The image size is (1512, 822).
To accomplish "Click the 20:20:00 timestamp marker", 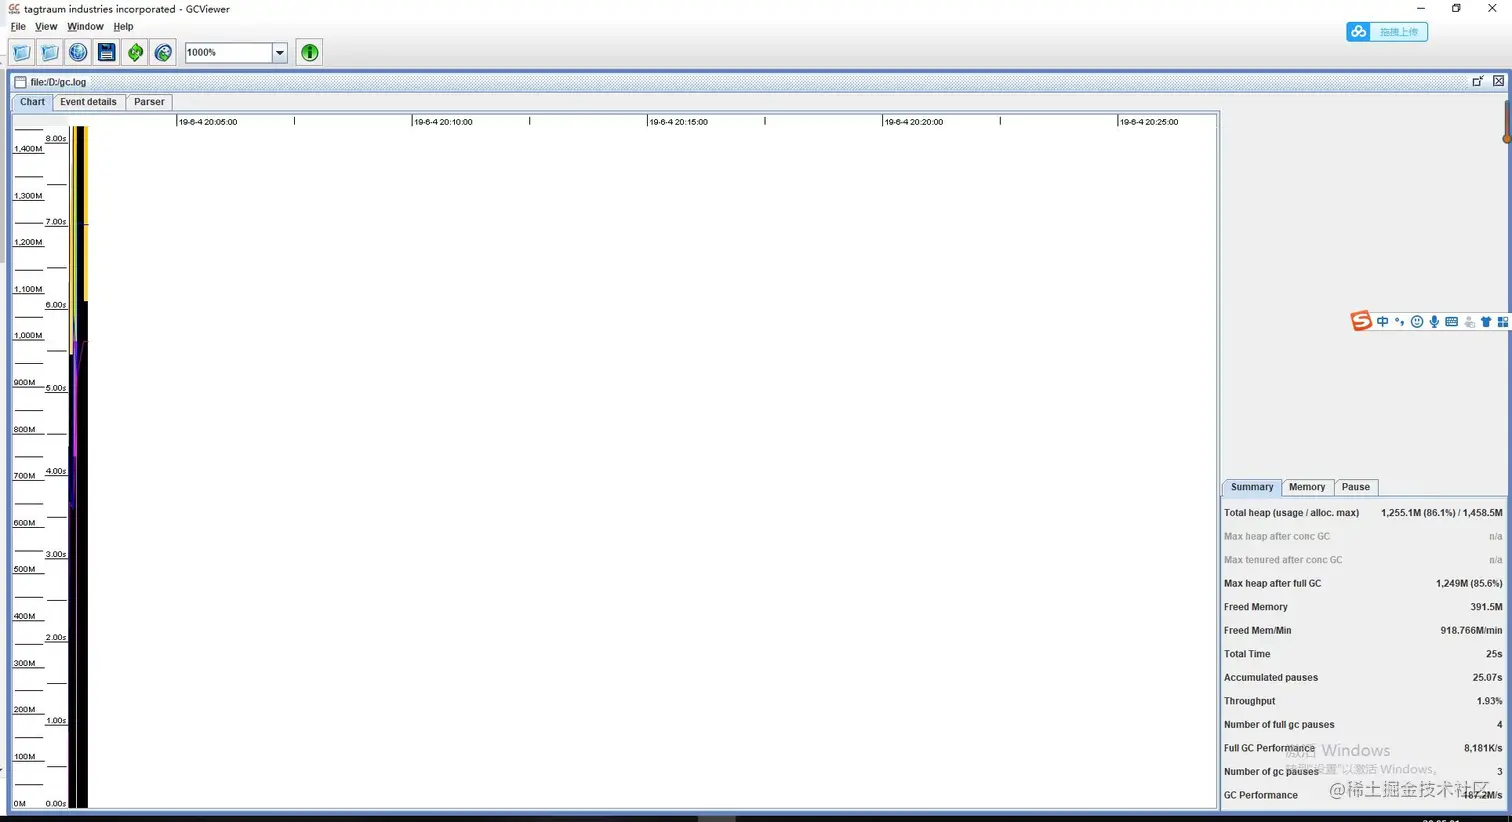I will 914,122.
